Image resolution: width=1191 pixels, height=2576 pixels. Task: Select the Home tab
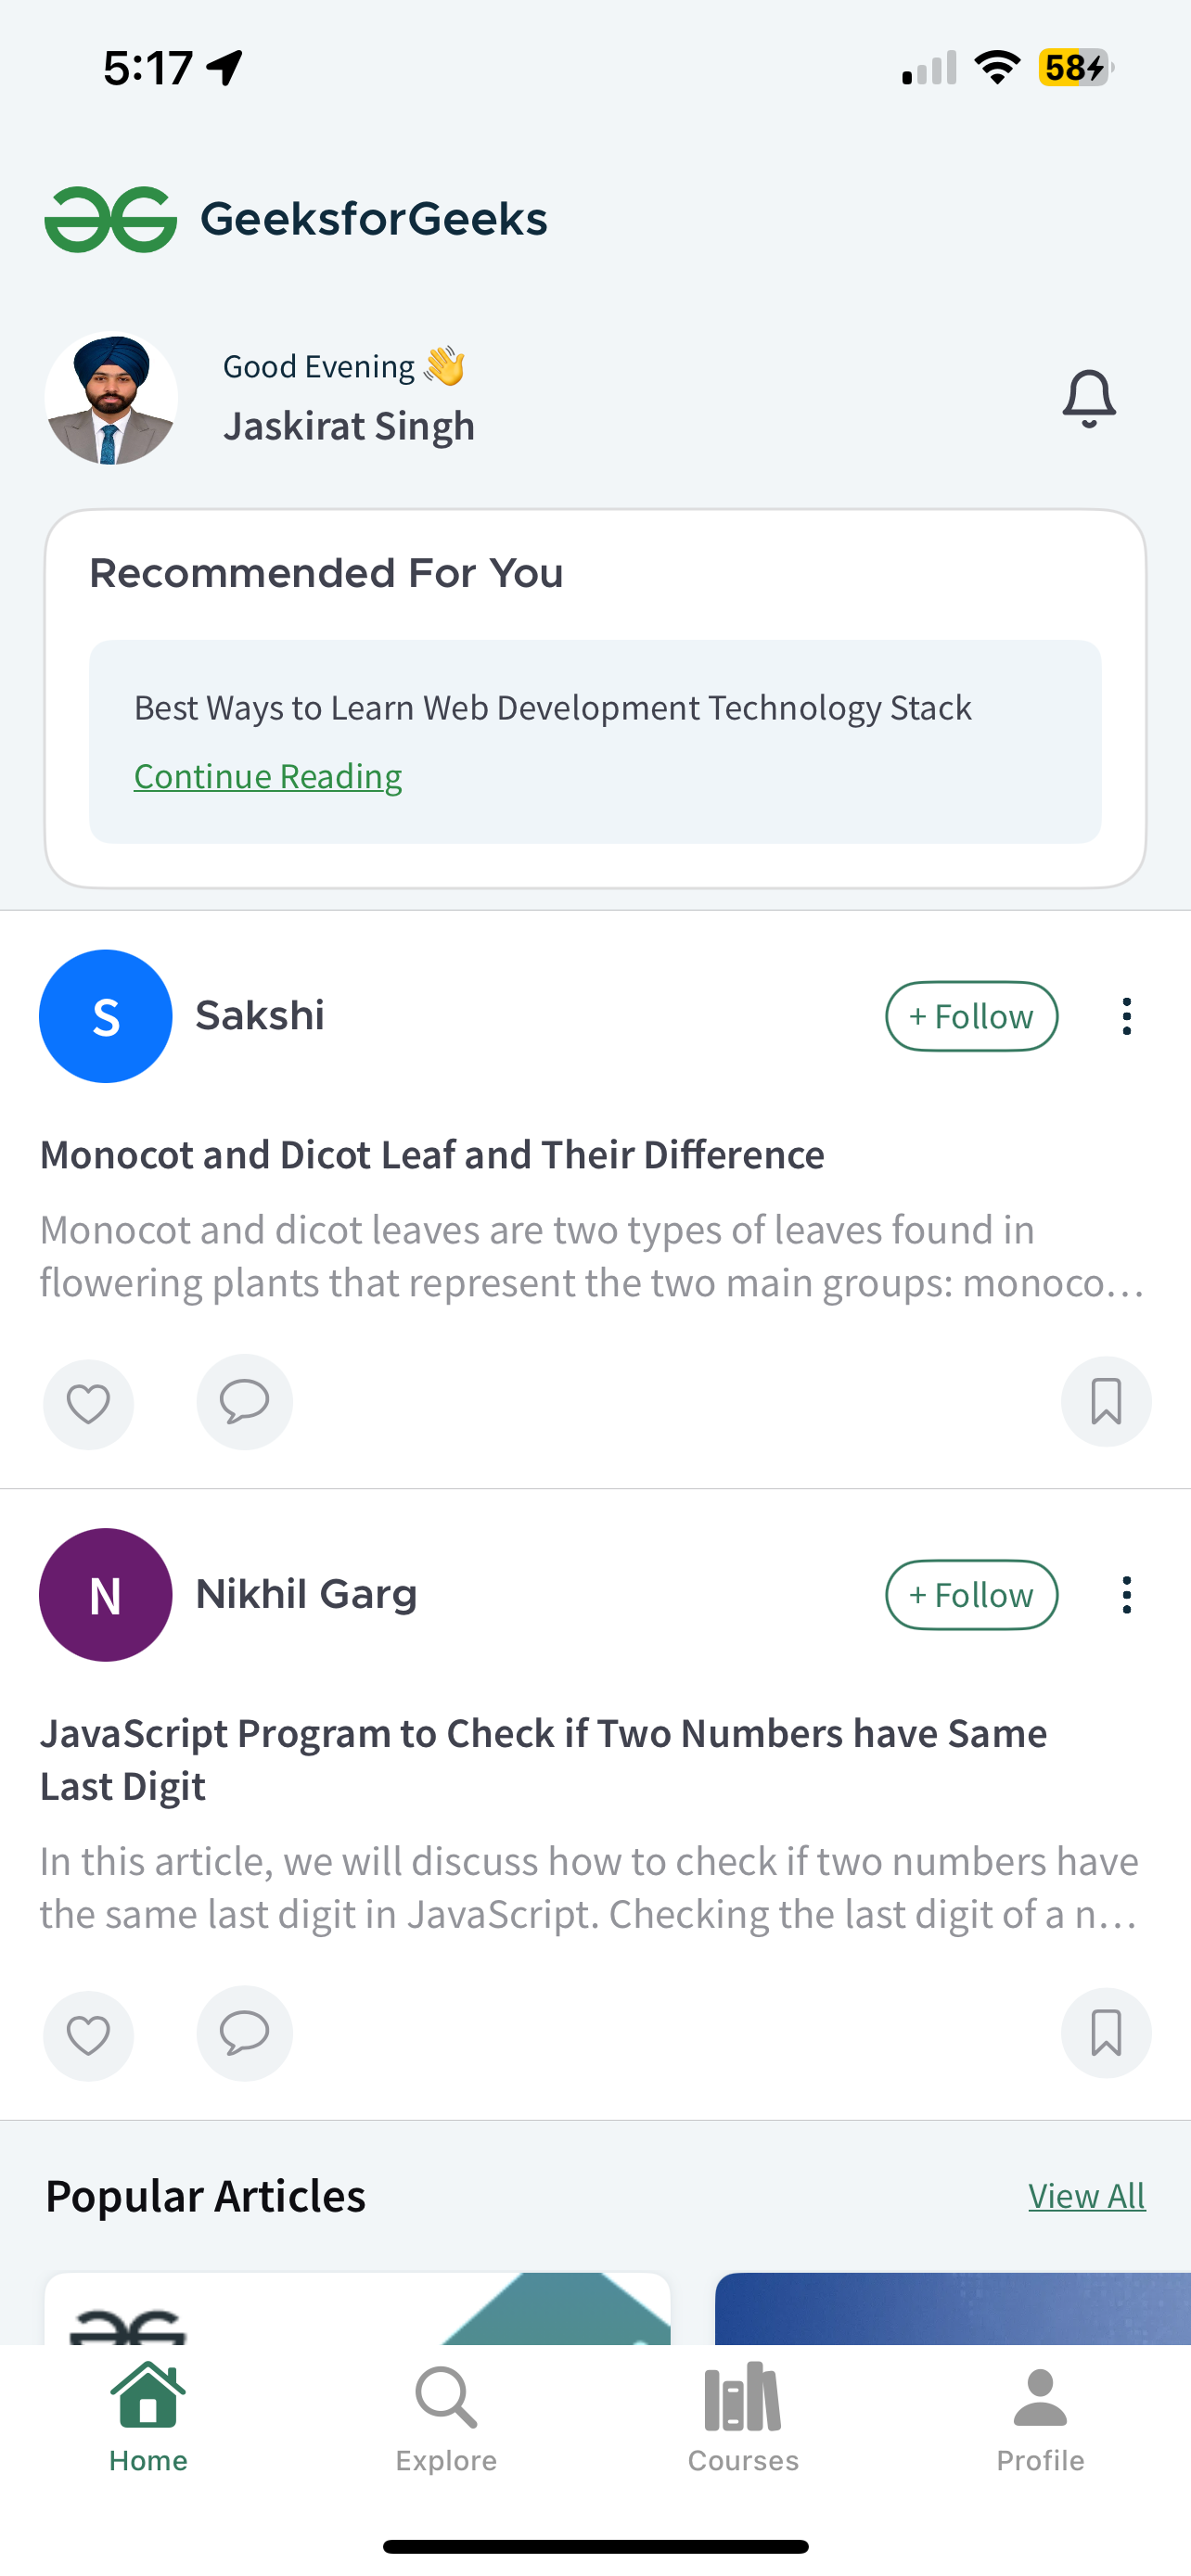click(148, 2418)
